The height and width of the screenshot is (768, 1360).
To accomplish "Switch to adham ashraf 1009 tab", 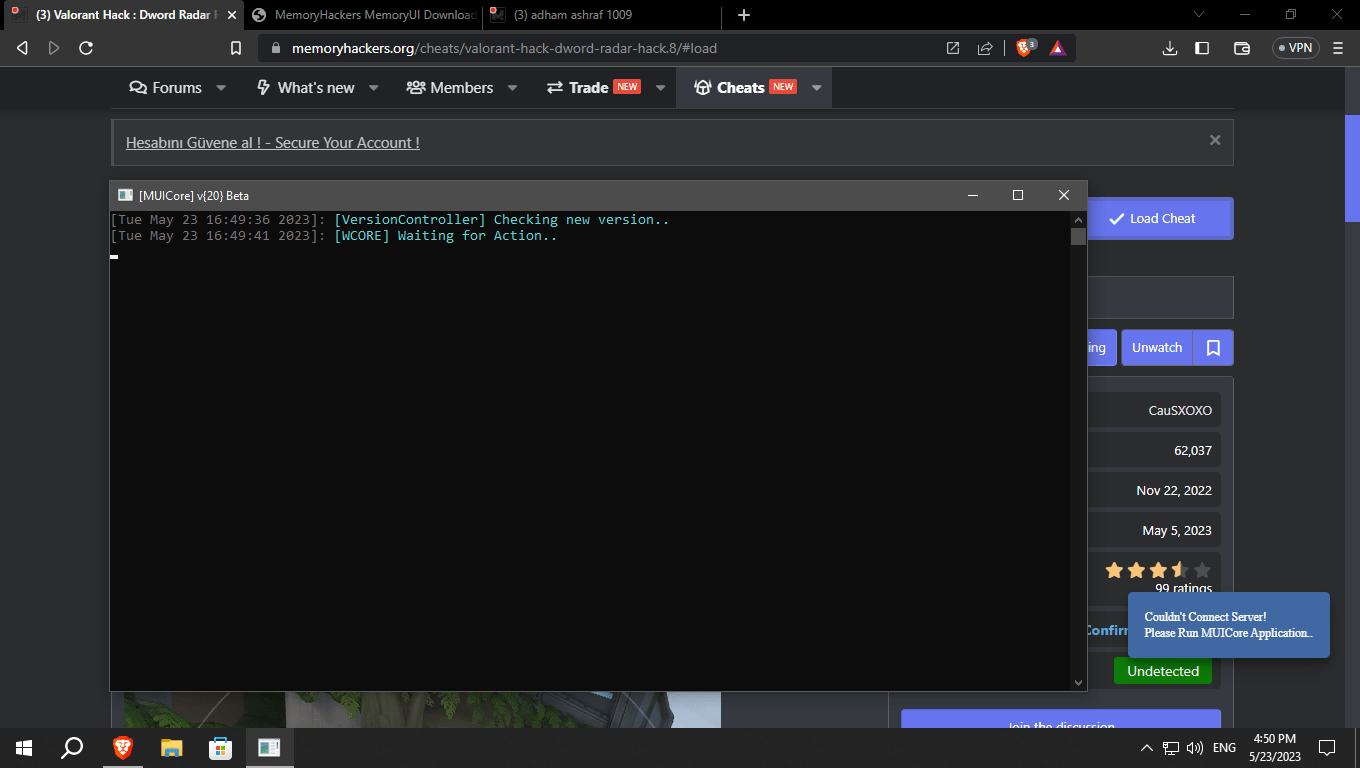I will pos(602,15).
